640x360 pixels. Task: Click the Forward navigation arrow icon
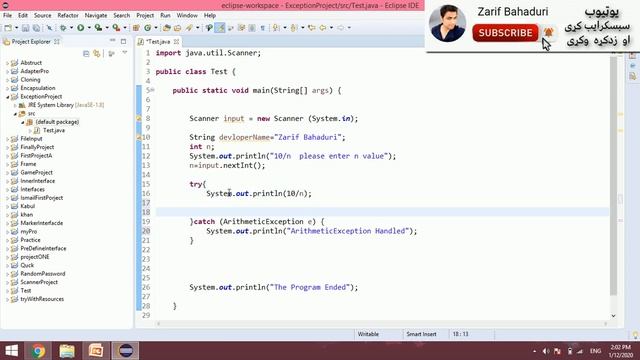click(x=340, y=28)
